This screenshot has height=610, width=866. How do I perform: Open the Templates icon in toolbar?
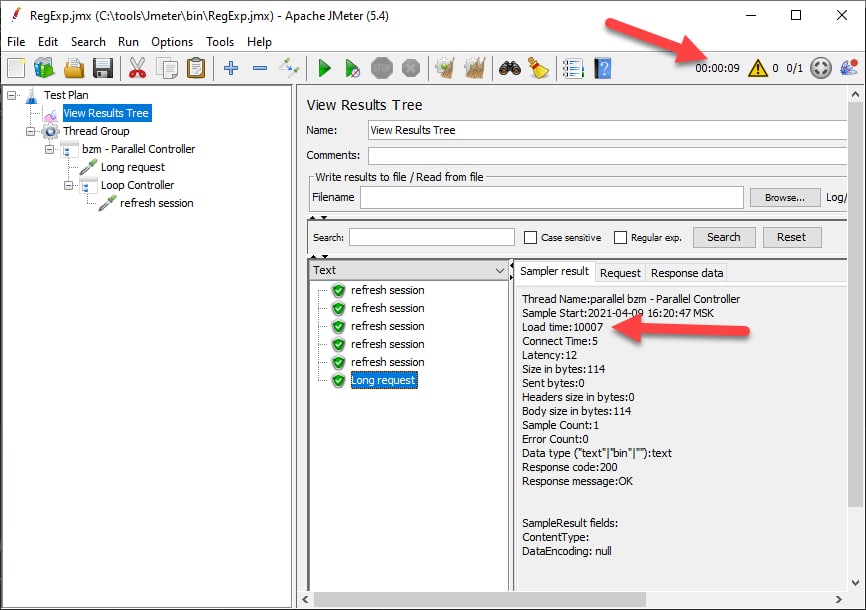(x=44, y=69)
